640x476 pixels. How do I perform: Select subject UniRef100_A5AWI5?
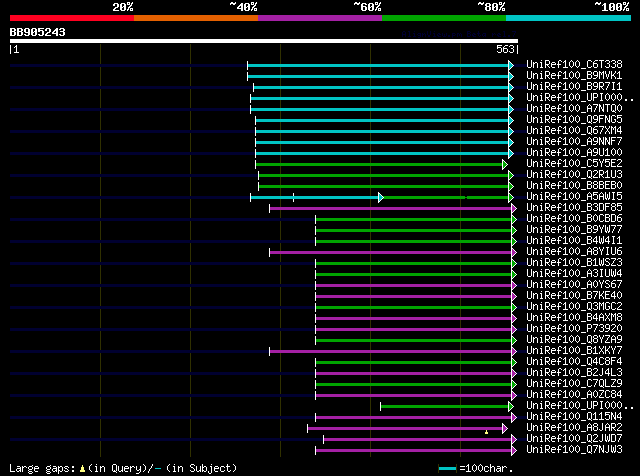point(574,196)
